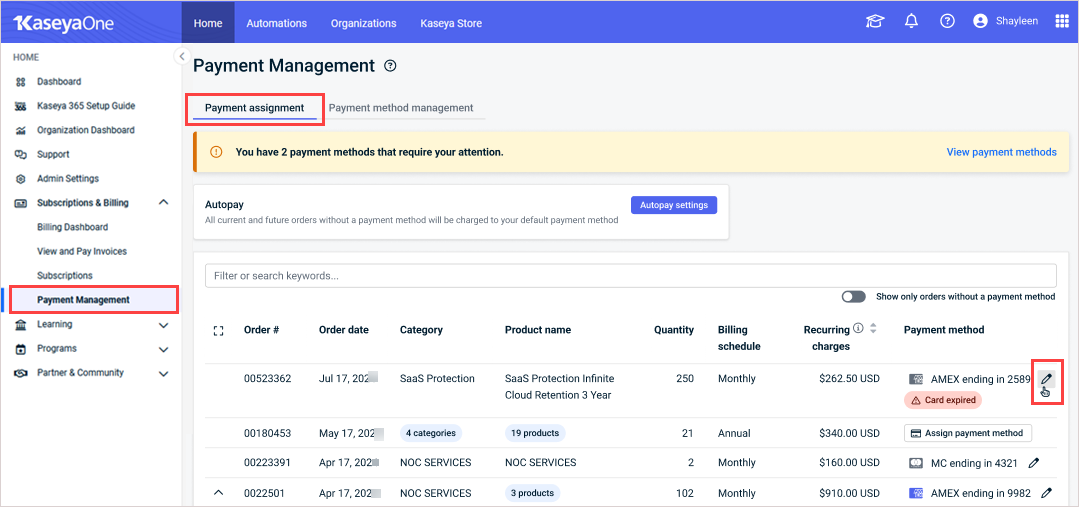Open the Shayleen user account menu
The height and width of the screenshot is (507, 1079).
click(x=1005, y=22)
